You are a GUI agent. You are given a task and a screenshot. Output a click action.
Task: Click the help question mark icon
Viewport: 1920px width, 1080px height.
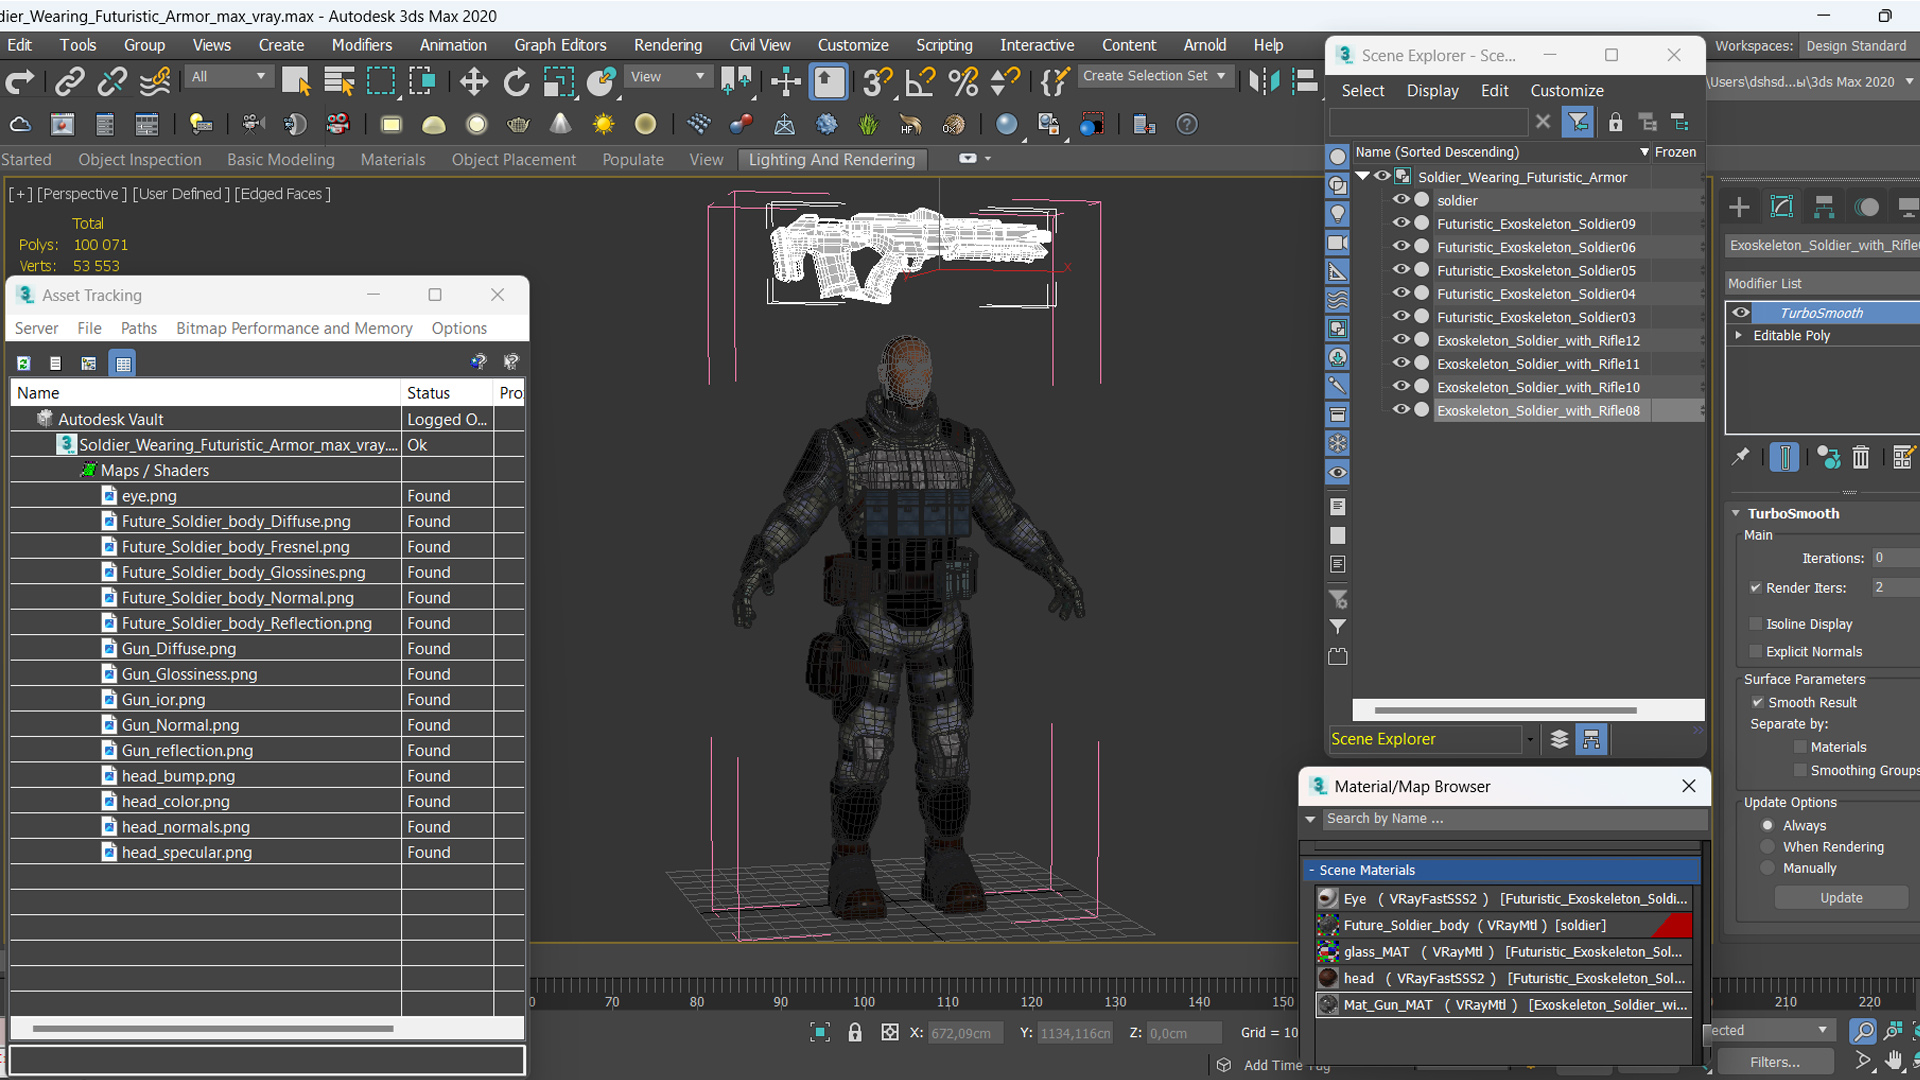click(x=1186, y=124)
